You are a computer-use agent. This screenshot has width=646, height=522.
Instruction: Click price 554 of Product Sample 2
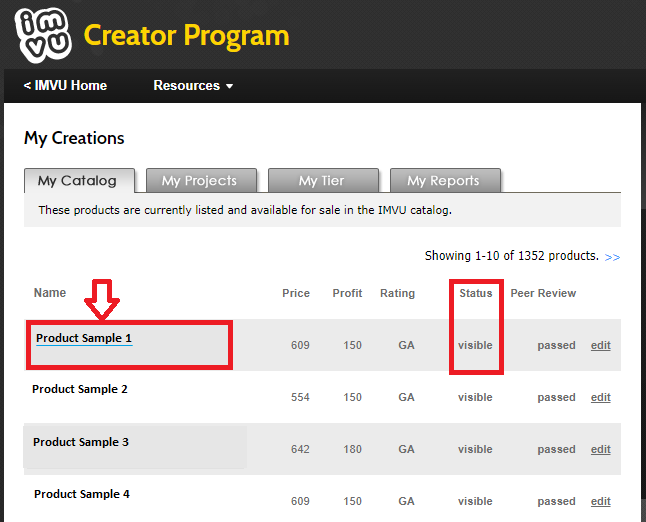(x=300, y=397)
